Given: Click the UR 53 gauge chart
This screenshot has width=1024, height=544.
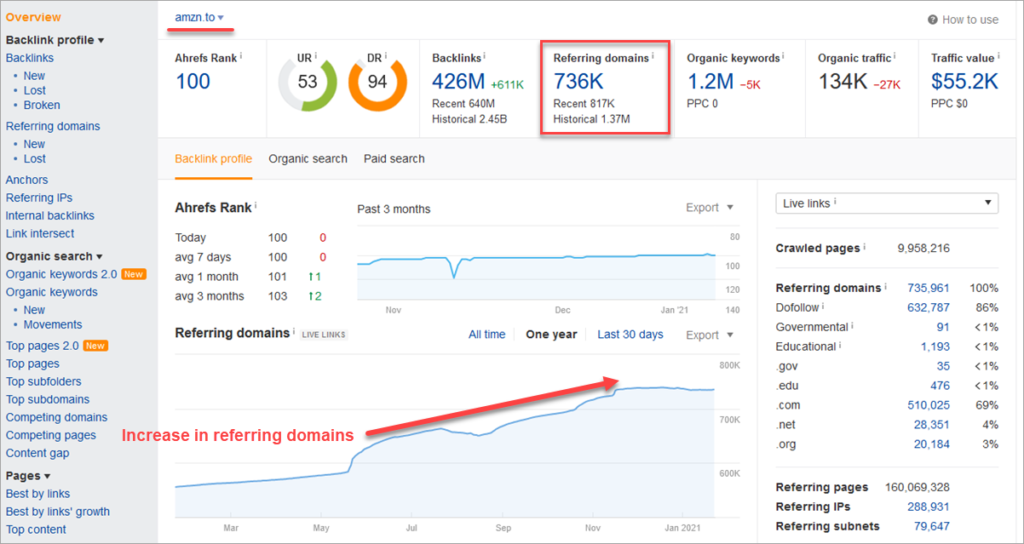Looking at the screenshot, I should pyautogui.click(x=307, y=82).
